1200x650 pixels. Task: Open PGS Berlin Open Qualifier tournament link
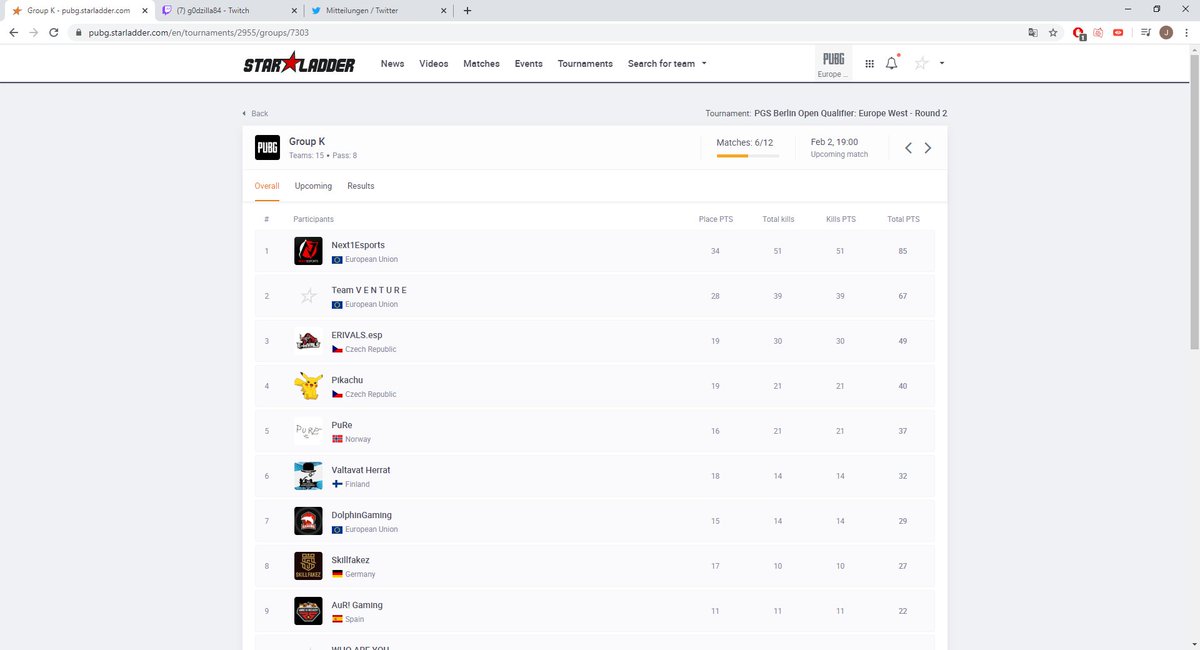pos(850,113)
